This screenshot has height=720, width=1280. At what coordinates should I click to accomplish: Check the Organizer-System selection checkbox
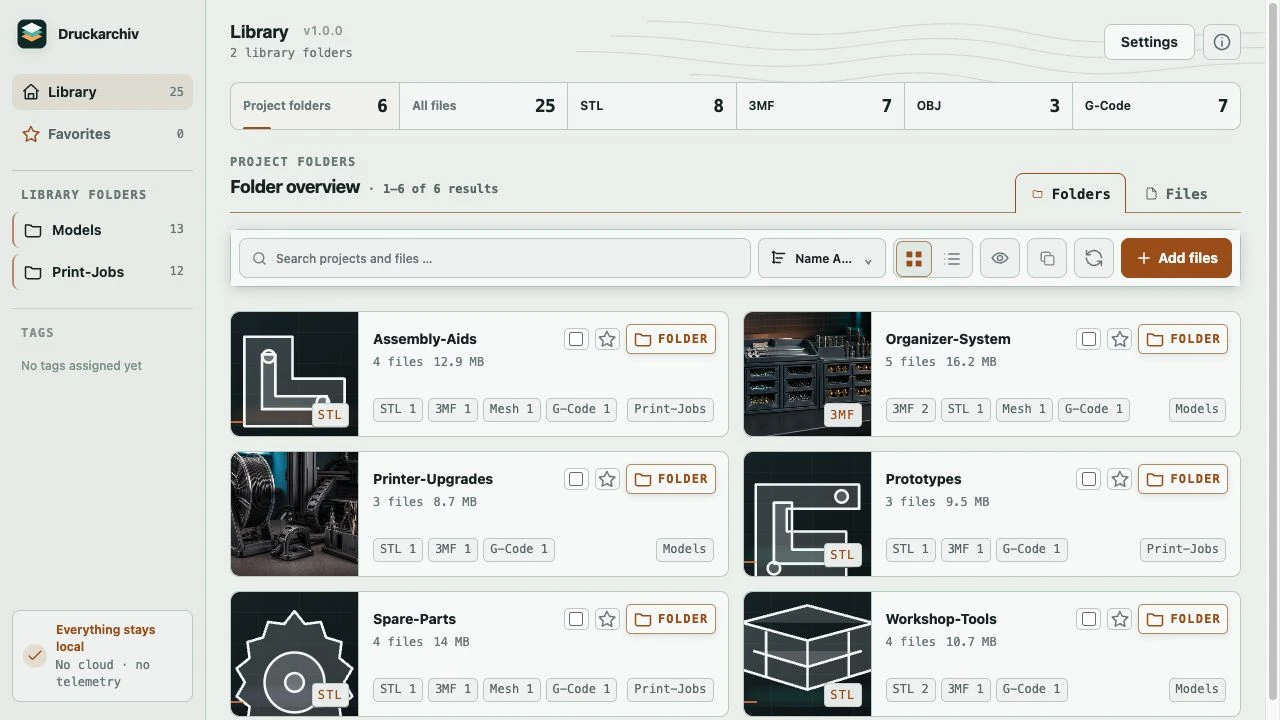click(1089, 339)
